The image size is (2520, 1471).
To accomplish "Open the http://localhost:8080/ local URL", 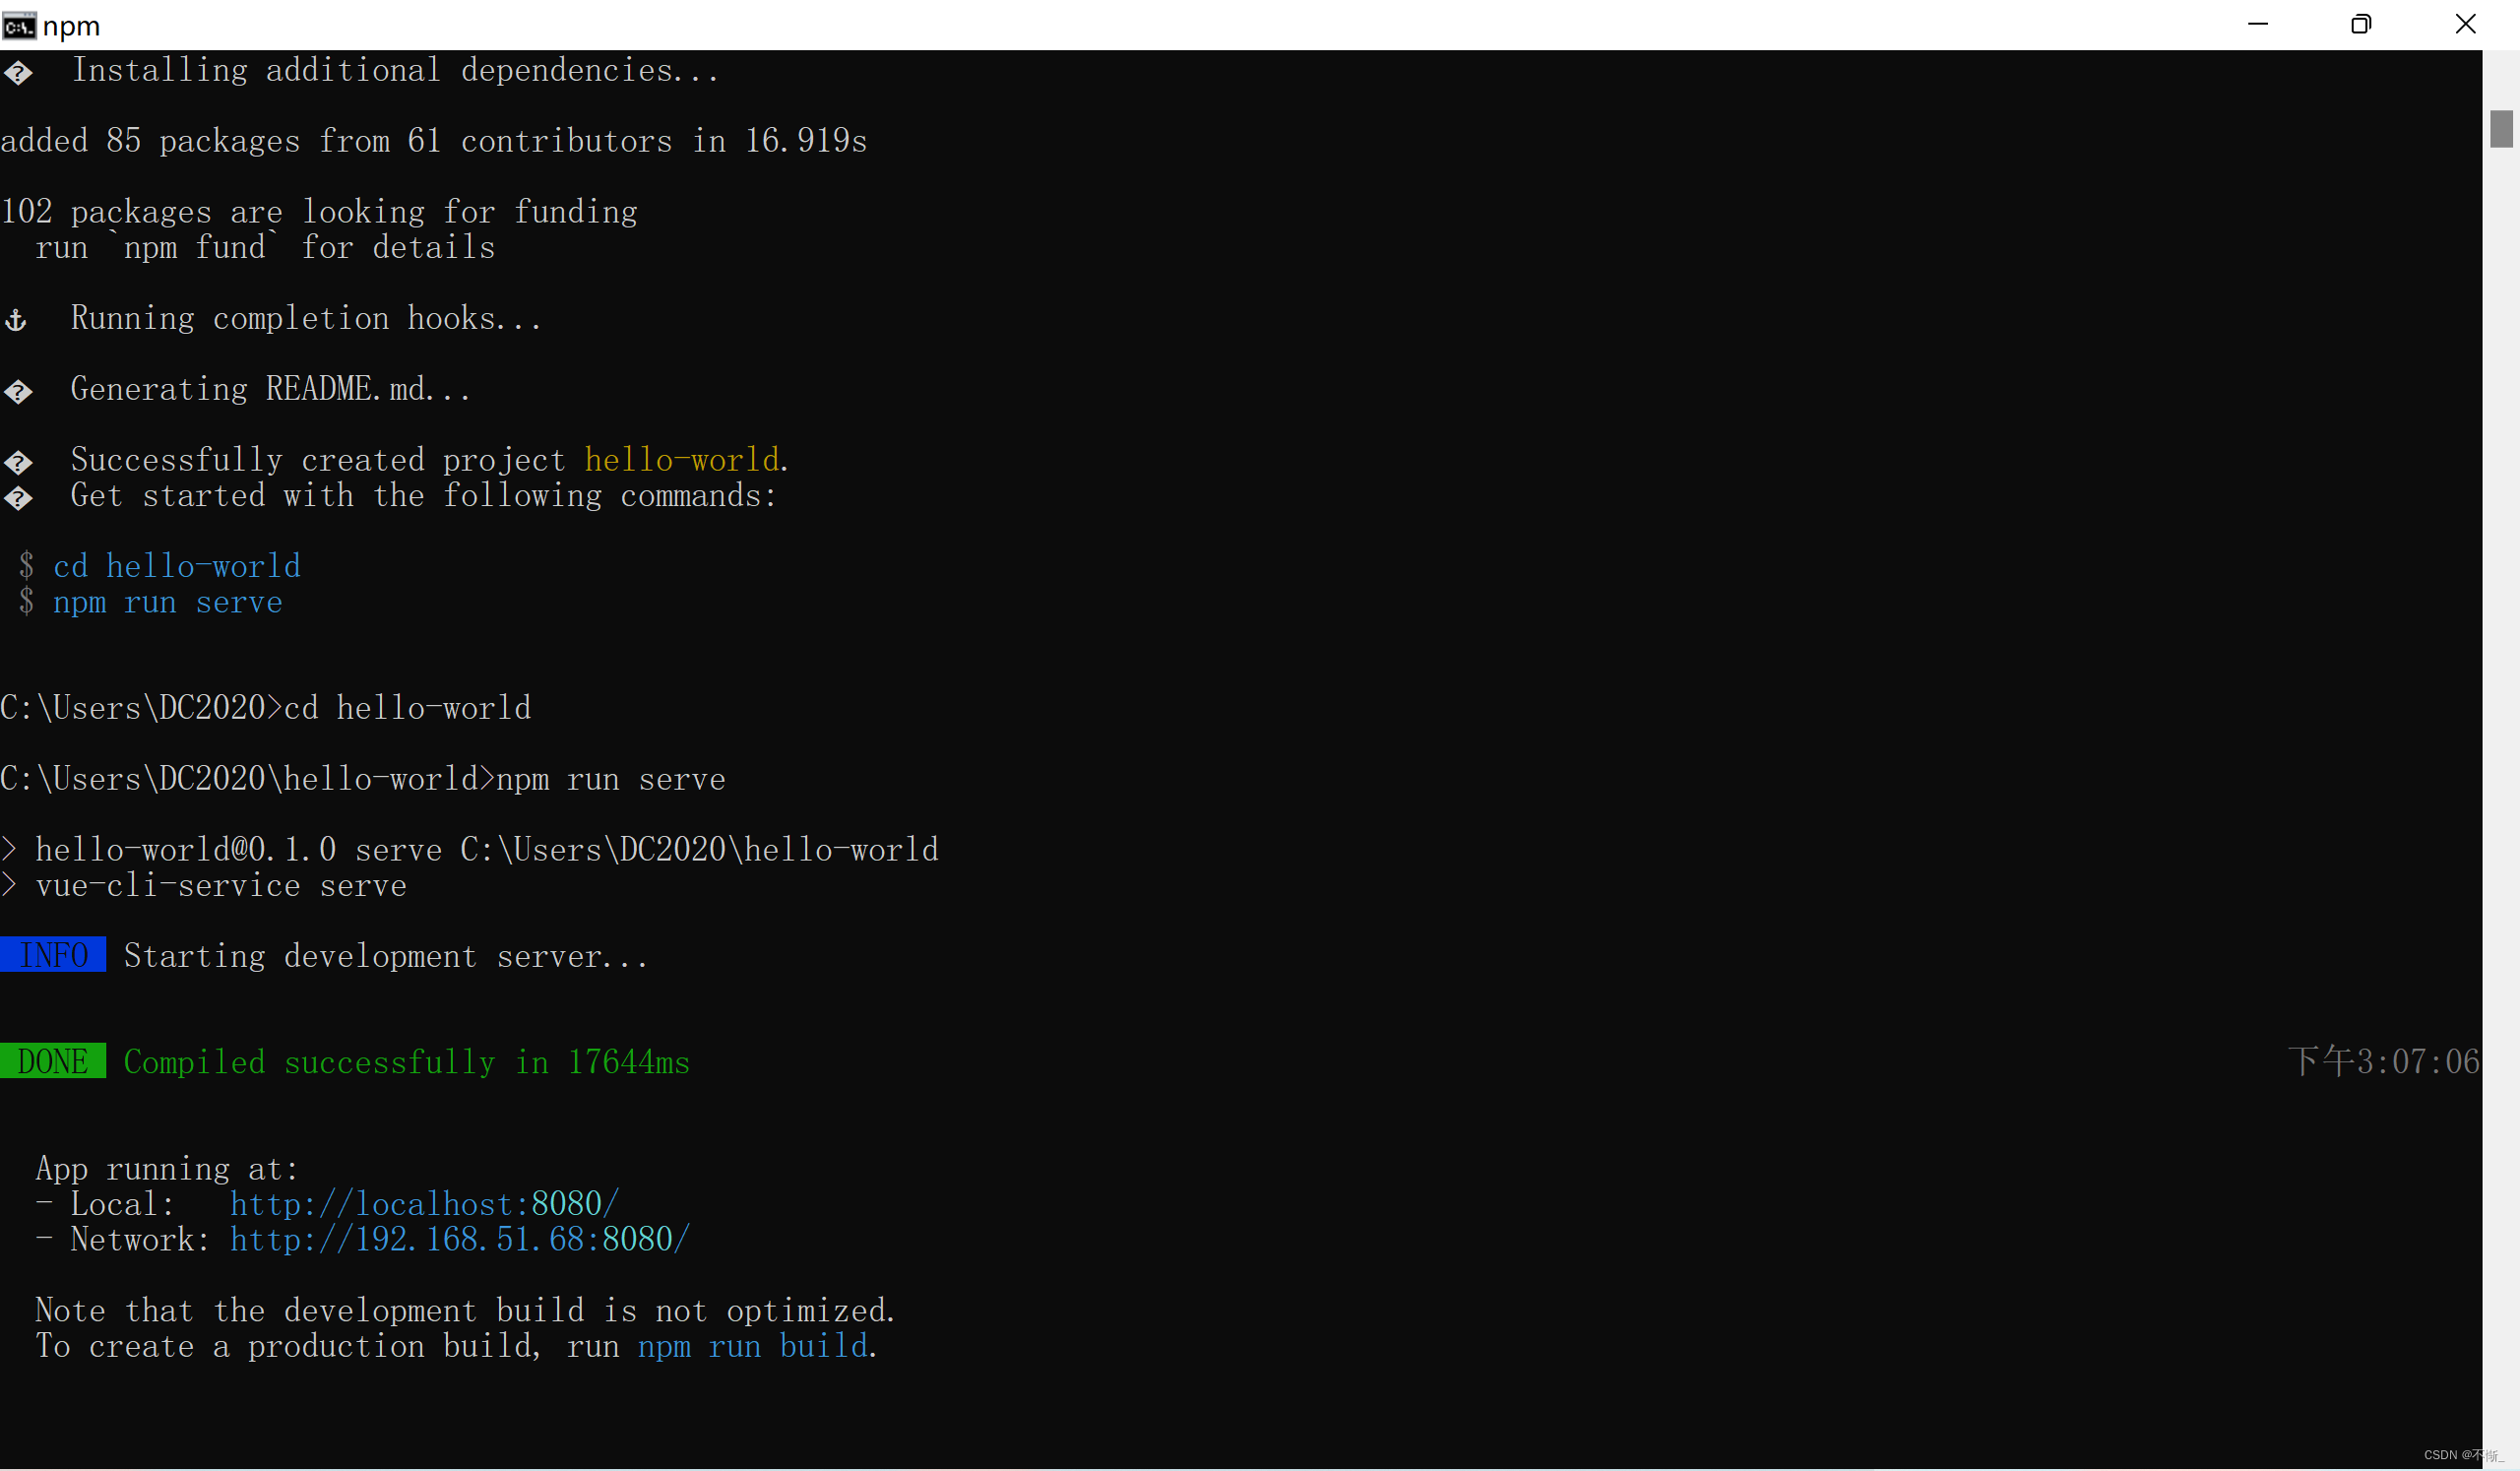I will 425,1204.
